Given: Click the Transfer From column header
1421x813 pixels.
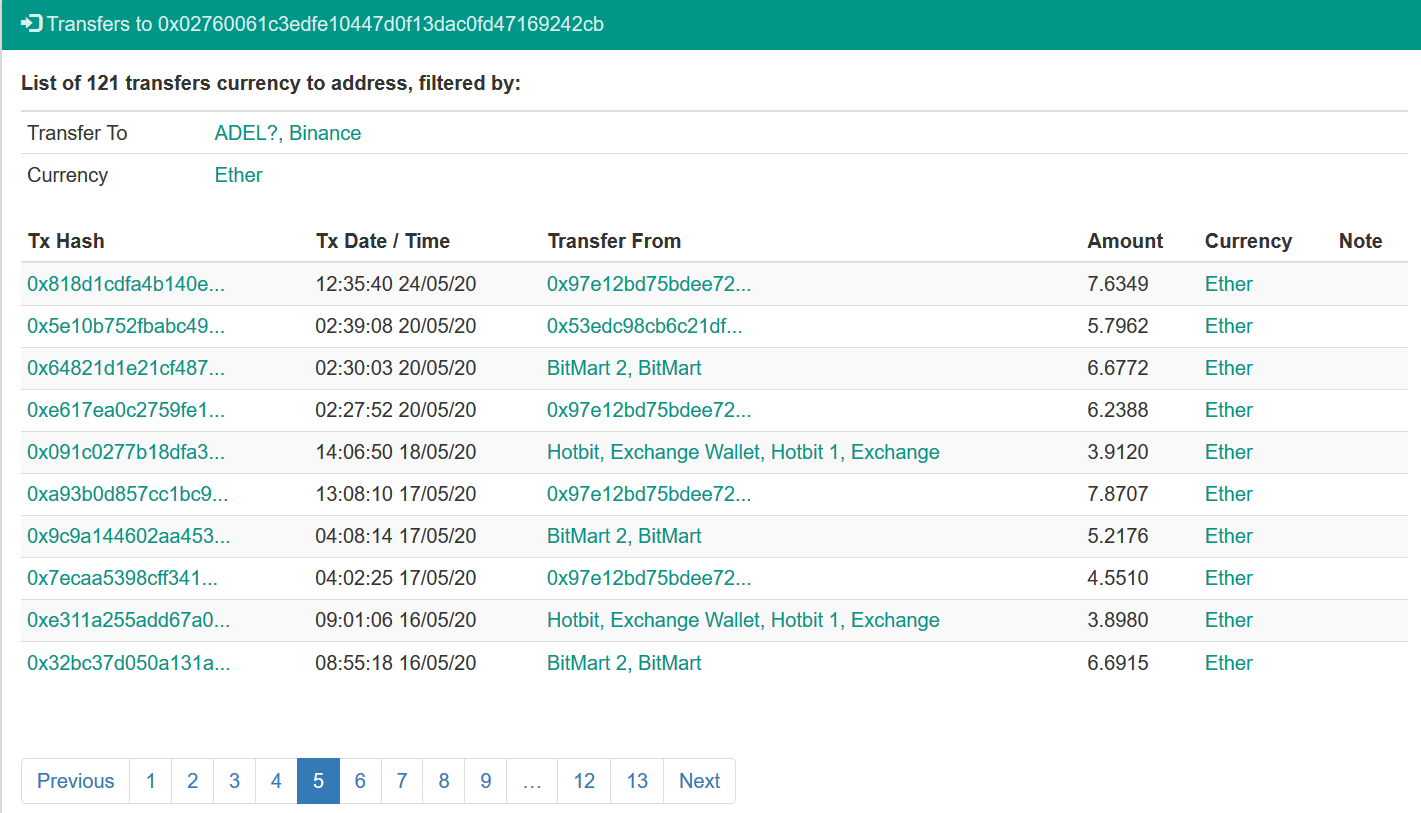Looking at the screenshot, I should coord(614,241).
